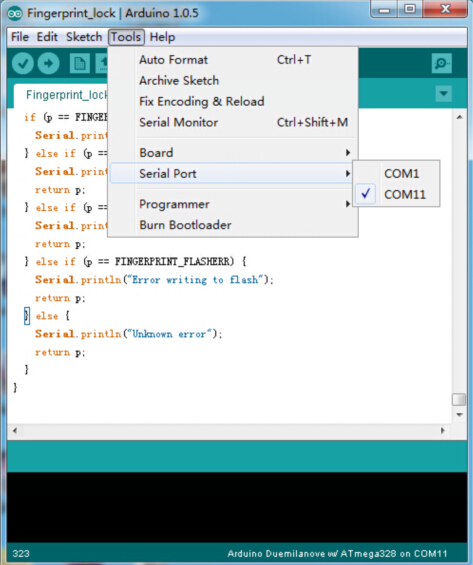
Task: Open the File menu
Action: 20,37
